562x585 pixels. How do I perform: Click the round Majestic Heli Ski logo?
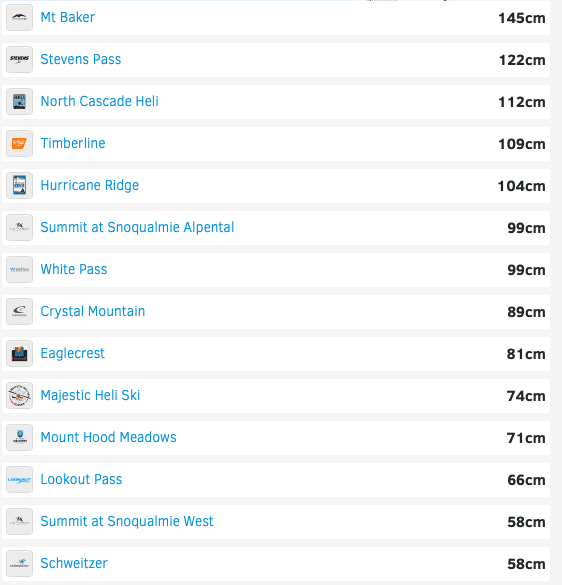(x=19, y=395)
